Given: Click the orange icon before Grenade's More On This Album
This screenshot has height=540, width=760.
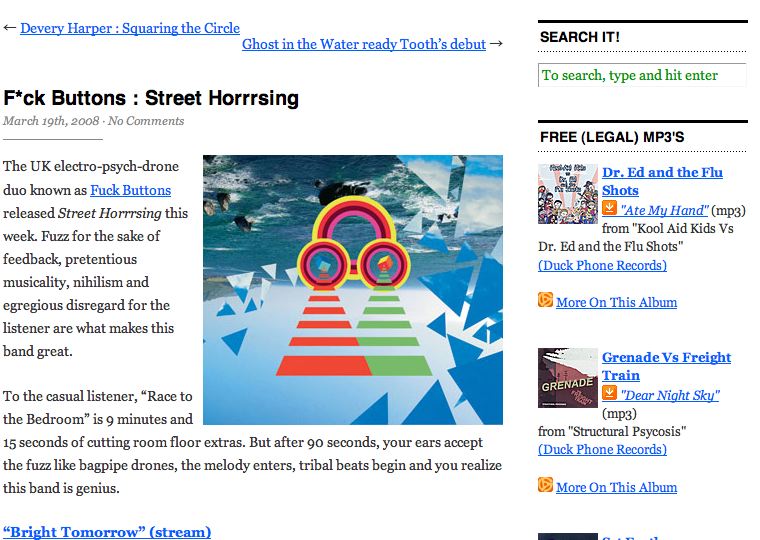Looking at the screenshot, I should (x=545, y=485).
